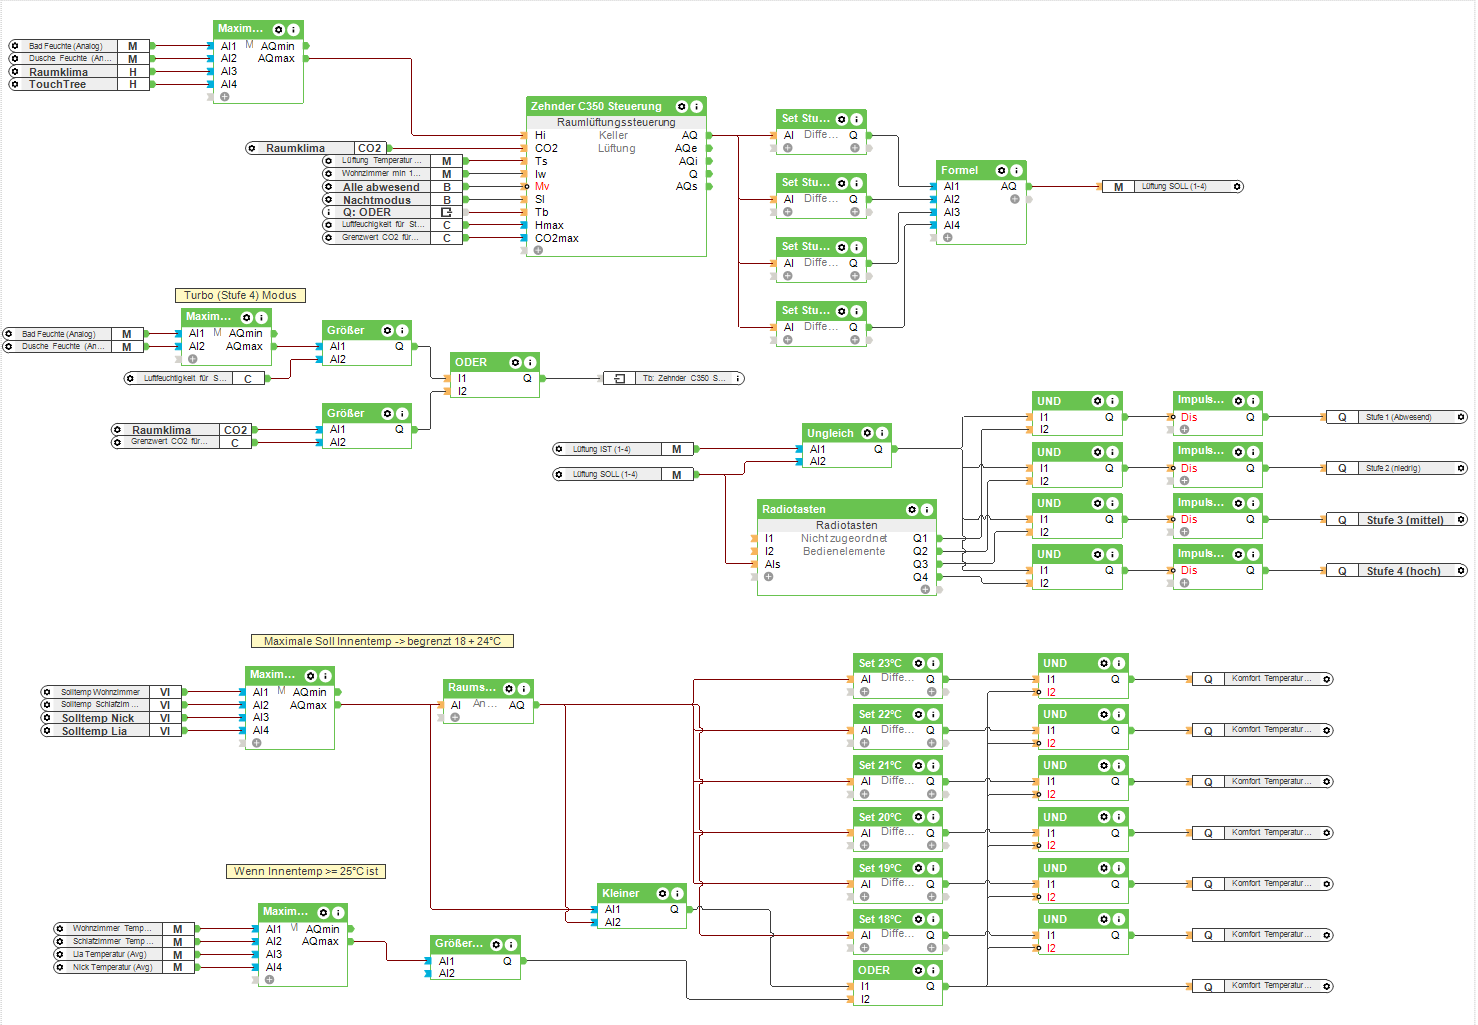1478x1025 pixels.
Task: Click the info icon on Formel block
Action: [x=1016, y=170]
